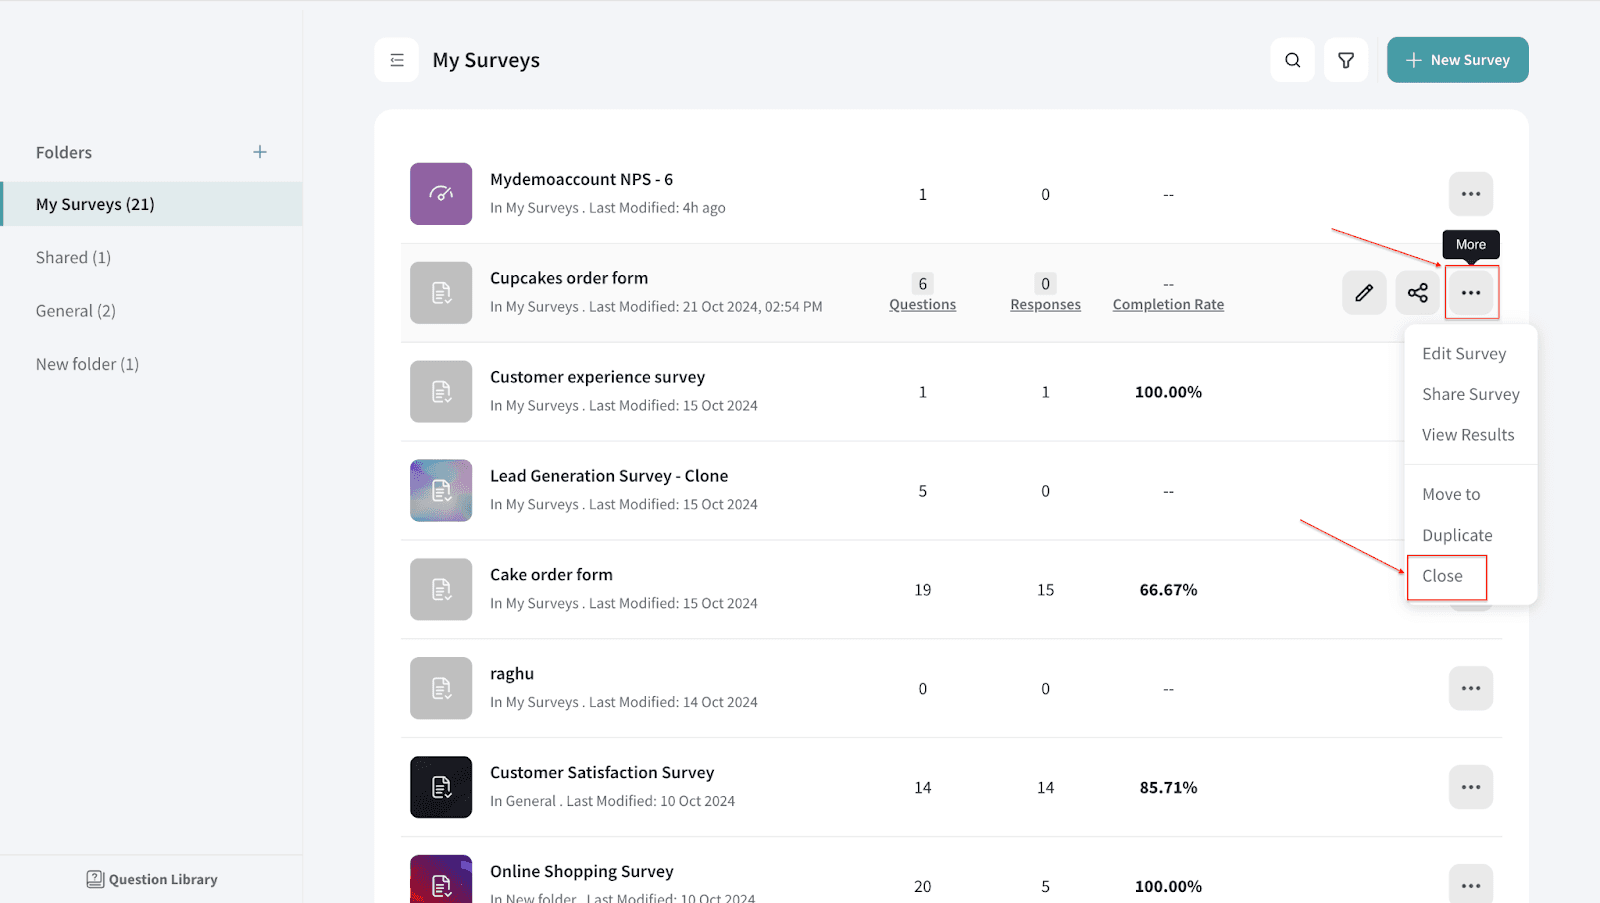The width and height of the screenshot is (1600, 903).
Task: Click the Question Library icon link
Action: point(152,879)
